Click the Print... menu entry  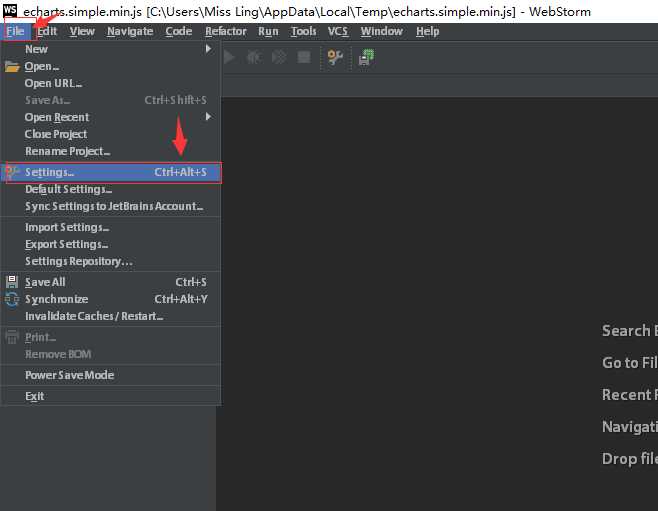pyautogui.click(x=111, y=337)
